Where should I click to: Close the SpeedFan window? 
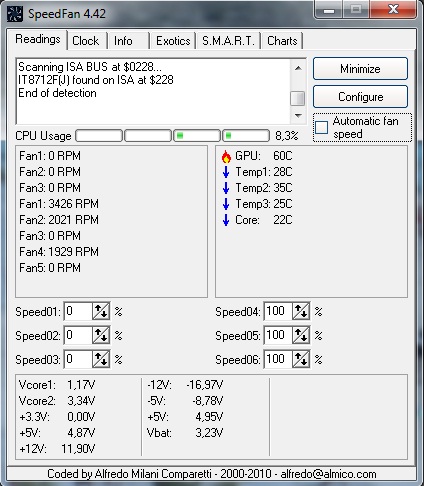394,10
